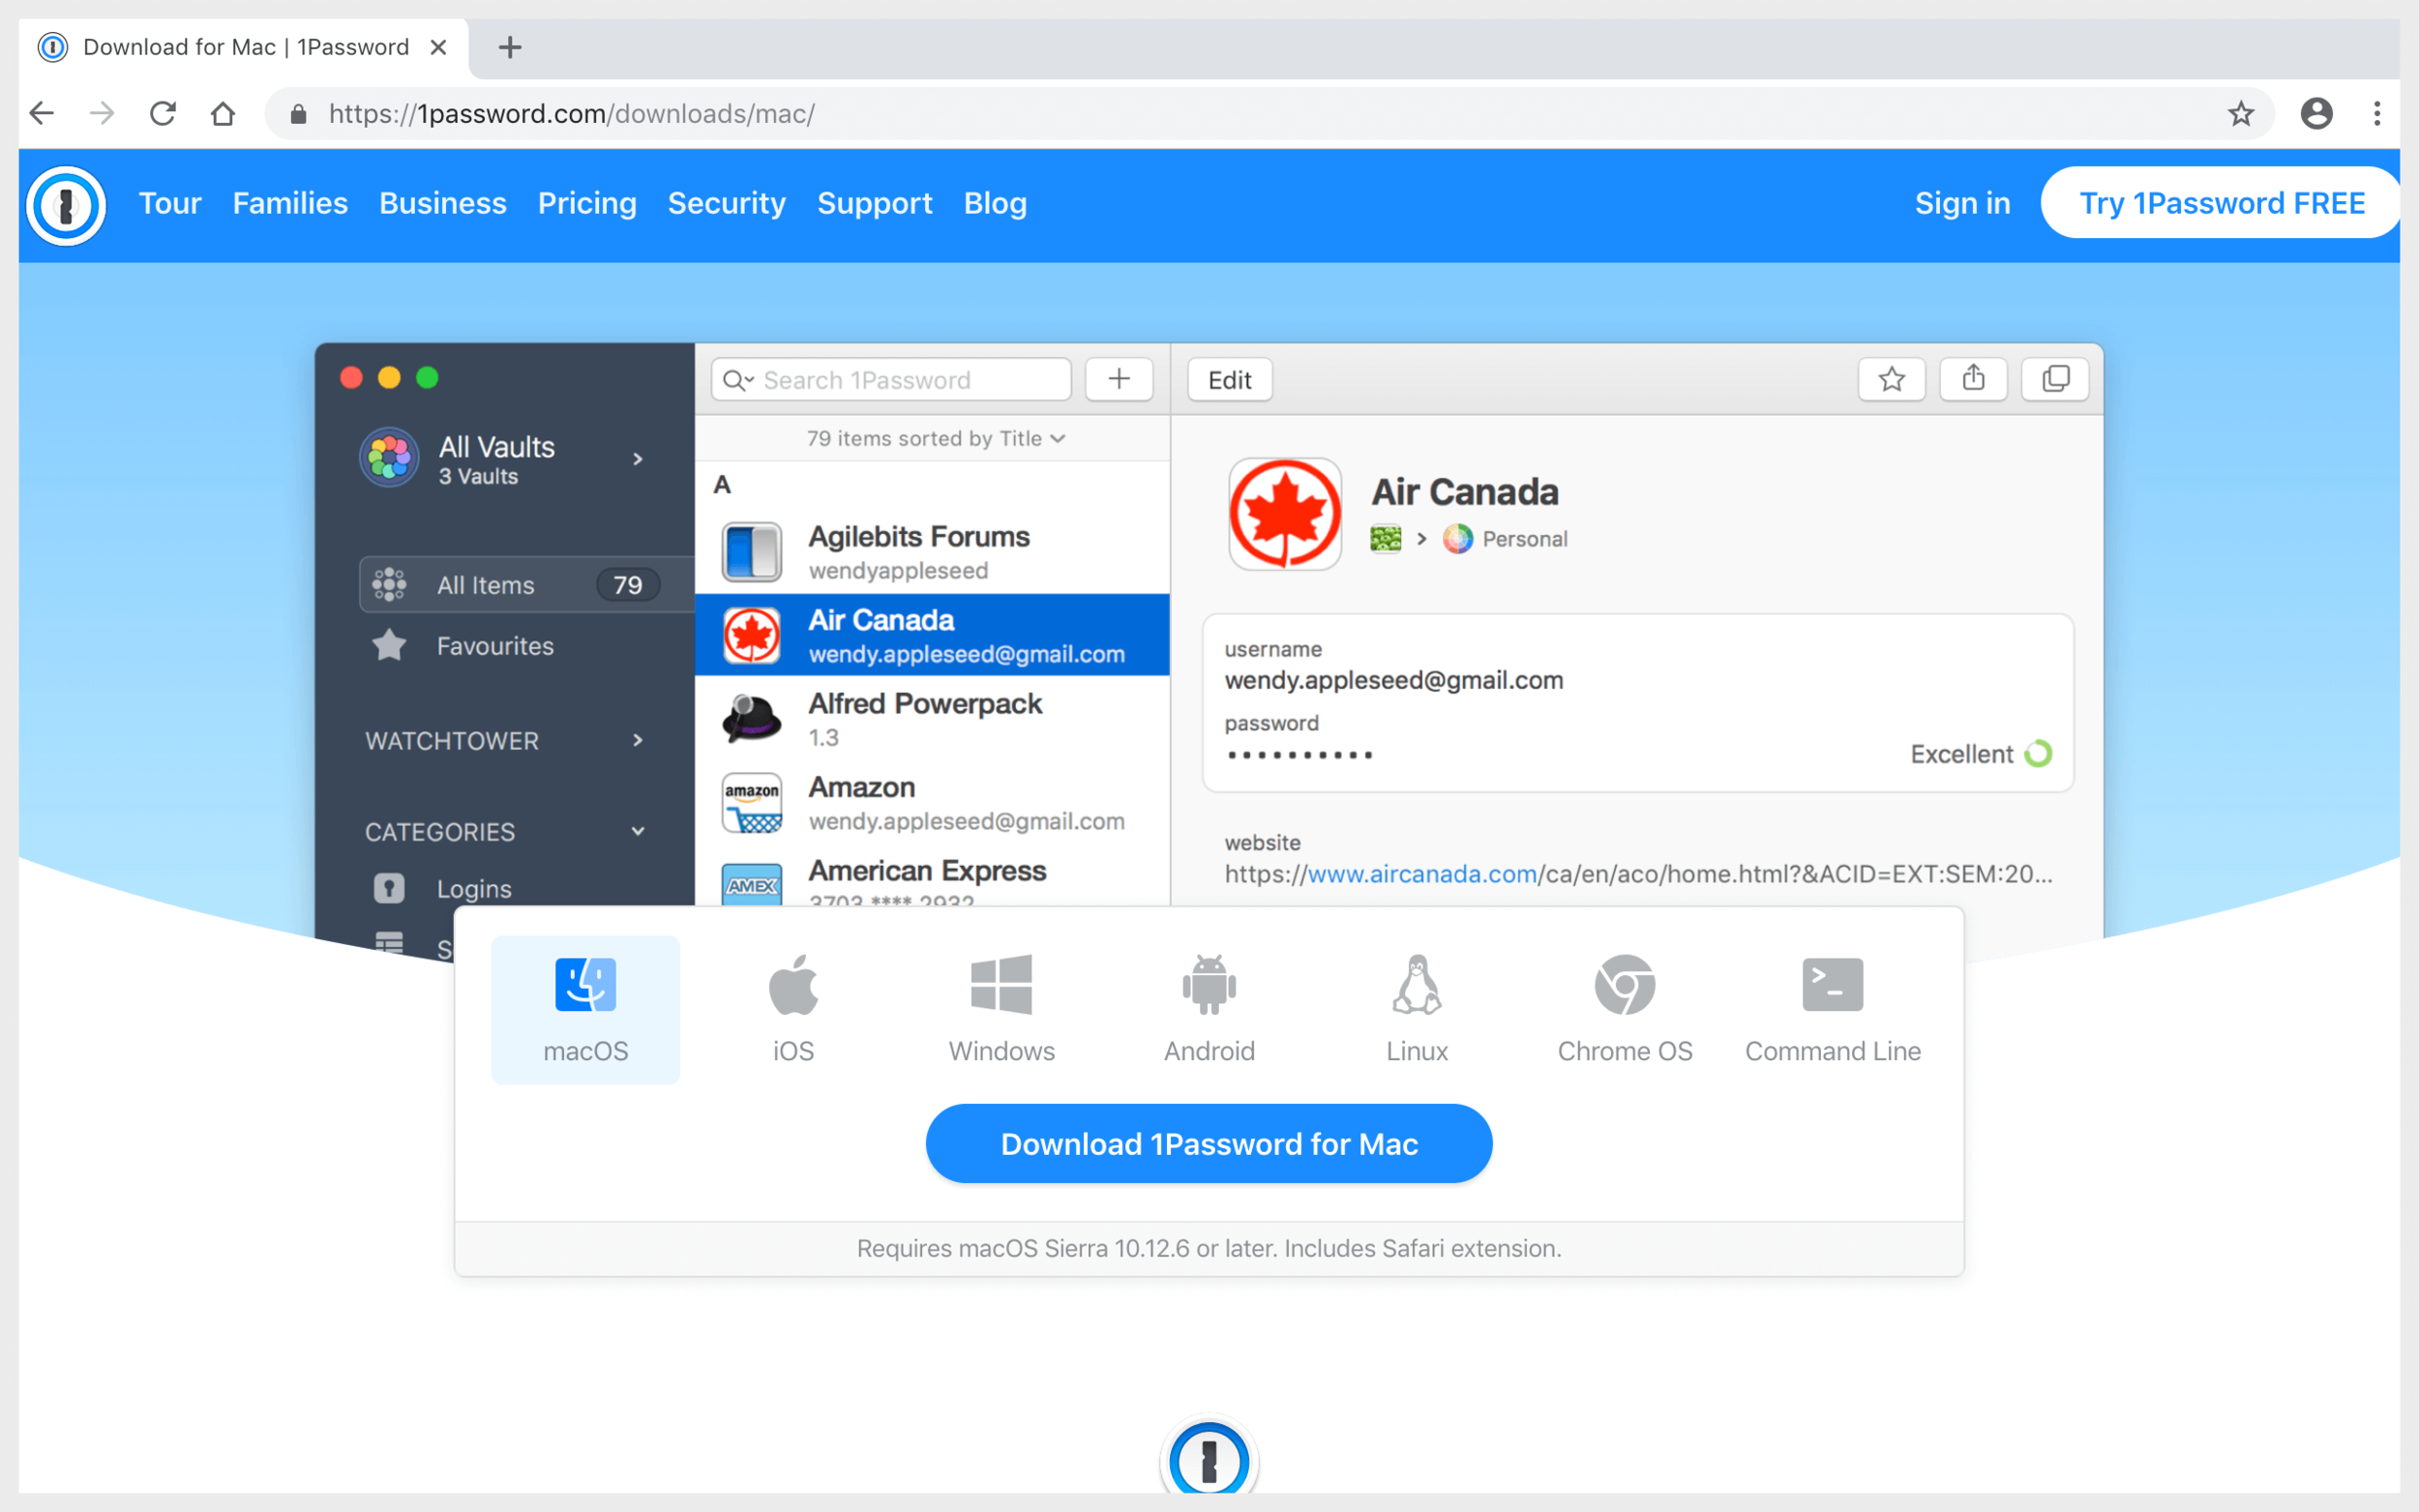Select the Windows logo icon

click(x=1001, y=985)
